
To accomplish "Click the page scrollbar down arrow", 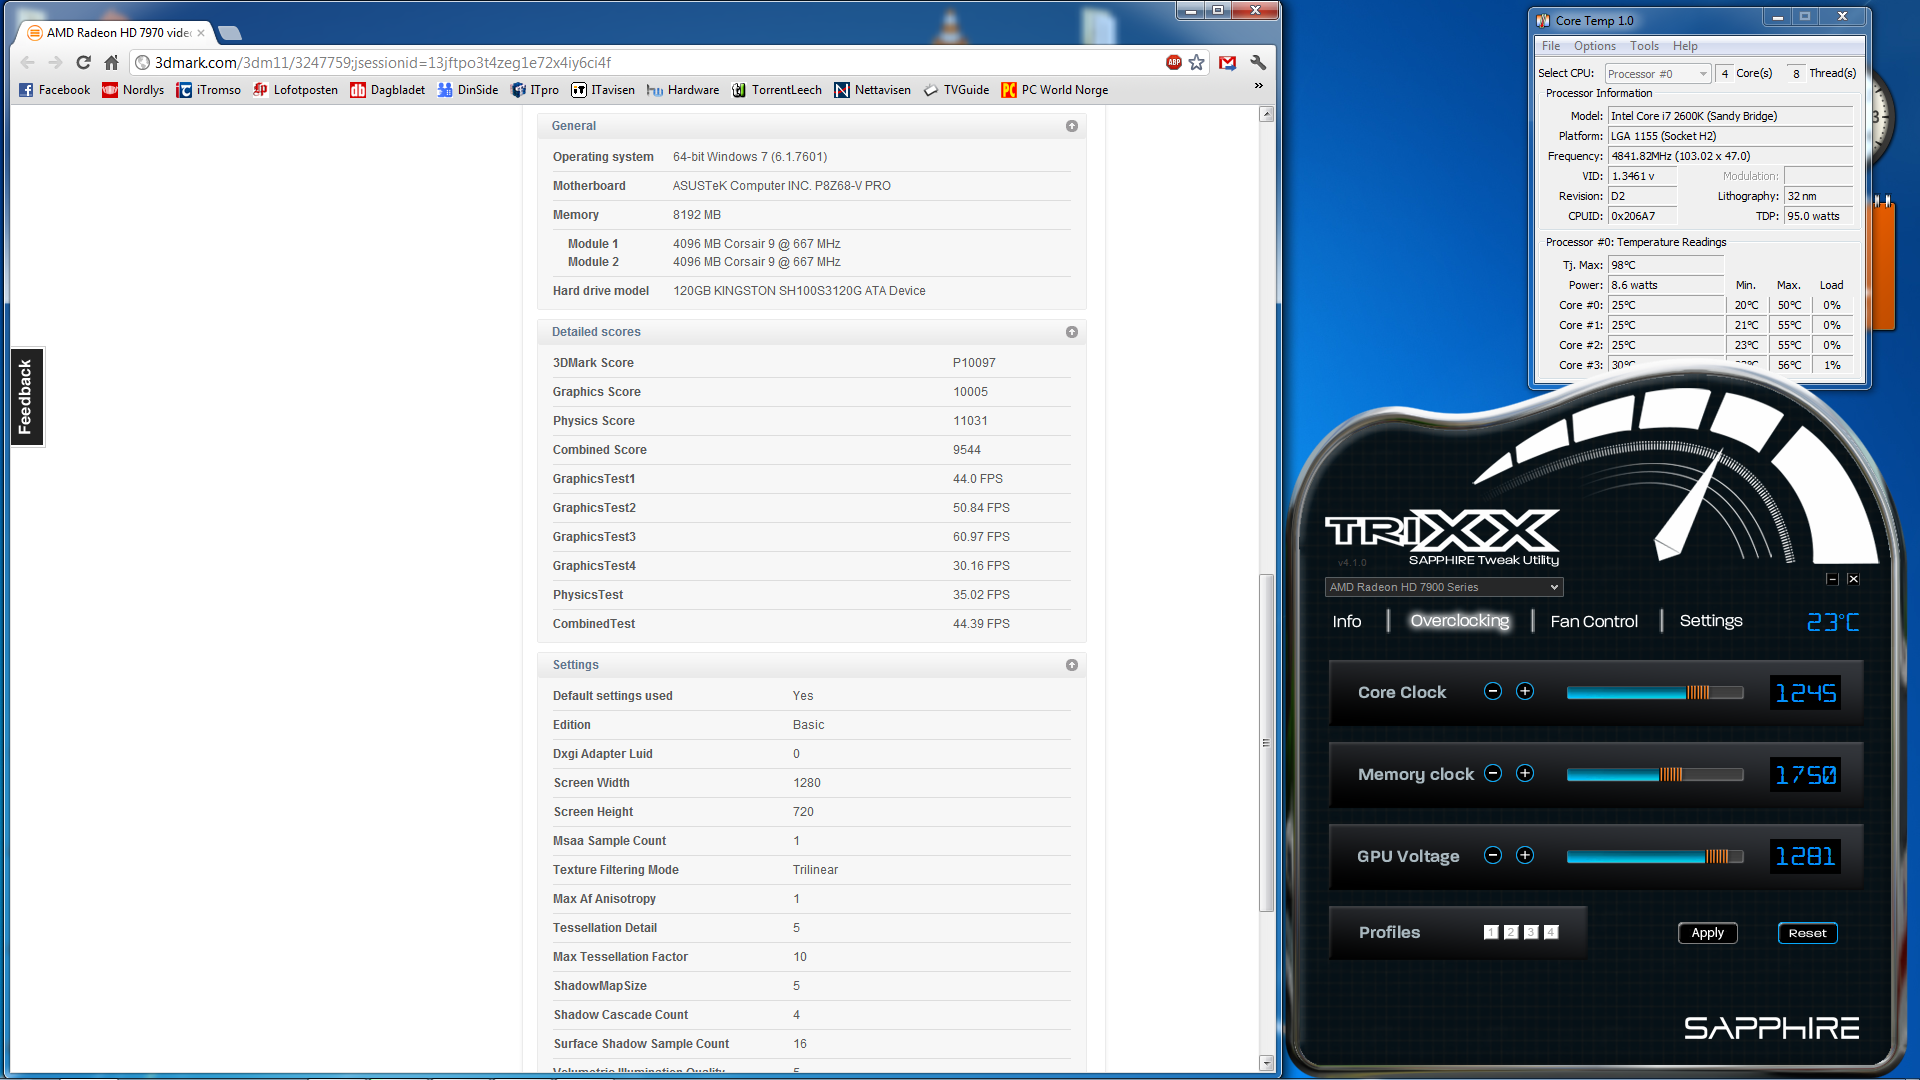I will tap(1267, 1063).
